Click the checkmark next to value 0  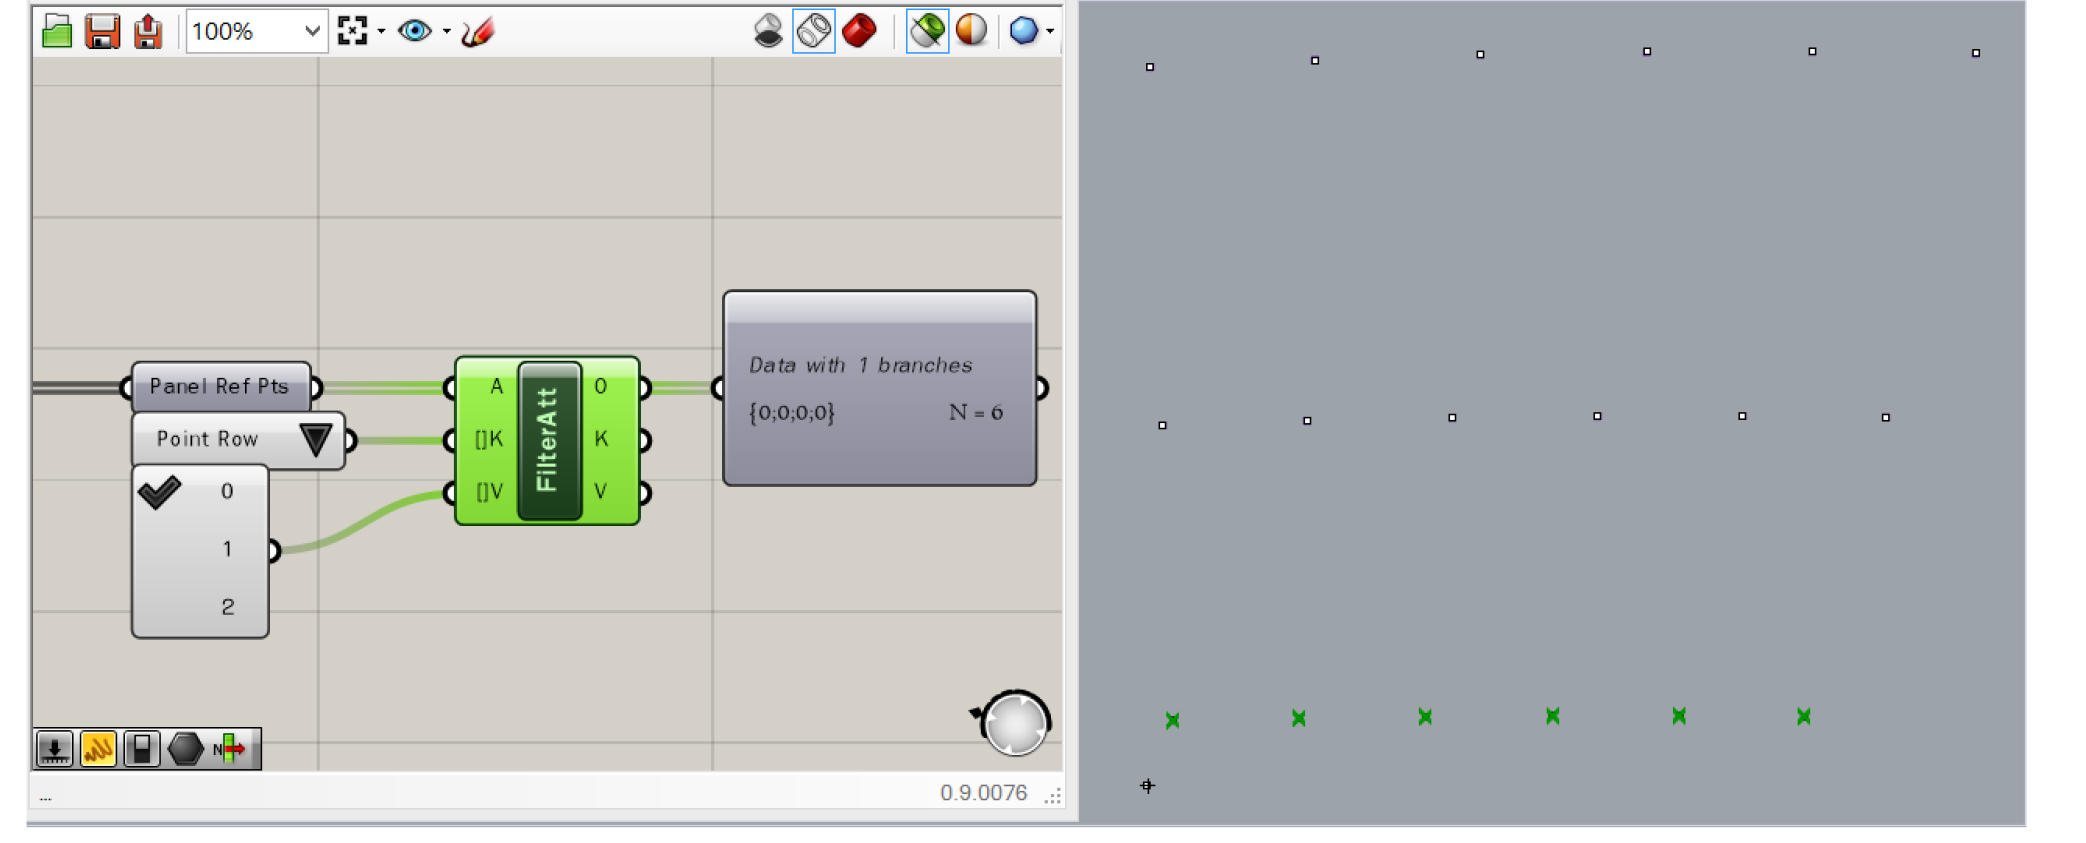click(x=159, y=491)
